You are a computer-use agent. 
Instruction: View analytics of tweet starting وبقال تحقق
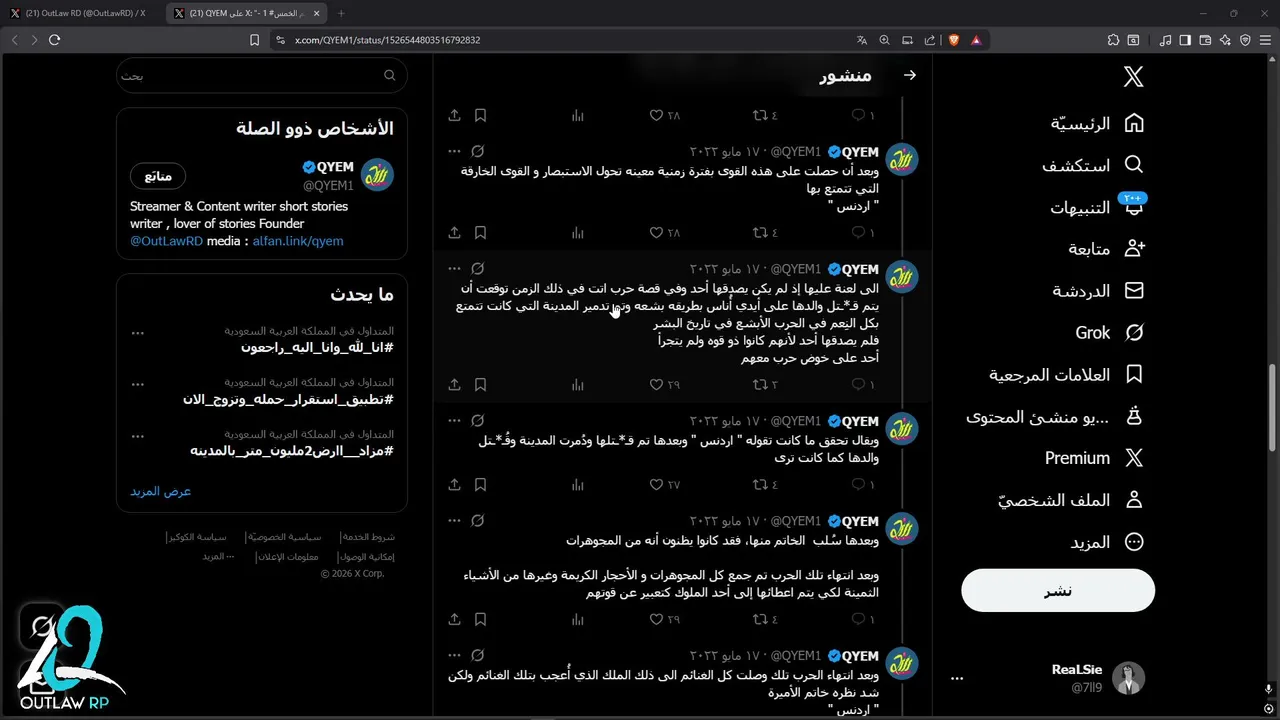pyautogui.click(x=577, y=484)
